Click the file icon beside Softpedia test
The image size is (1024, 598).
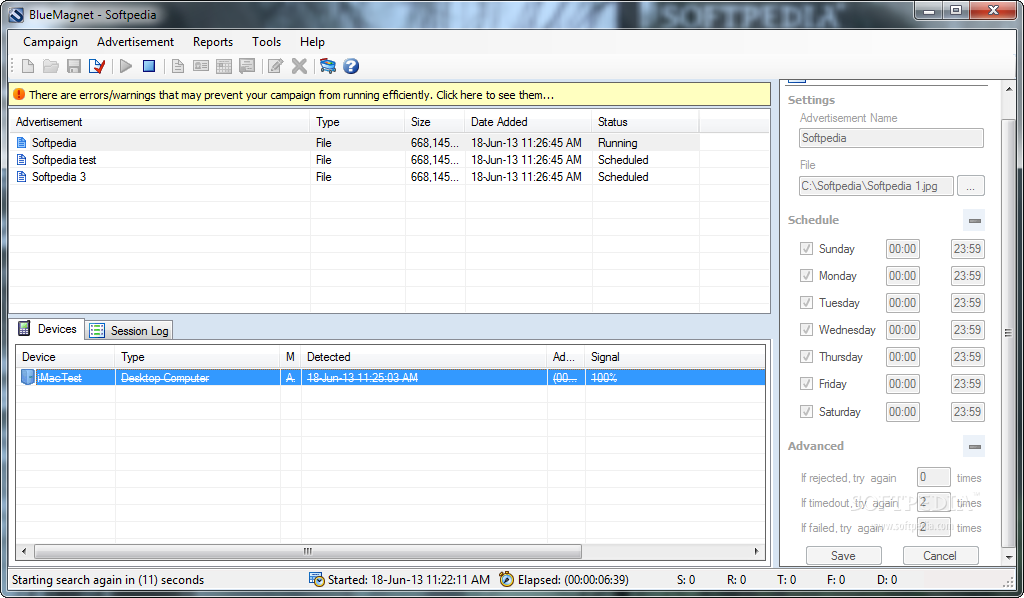coord(22,160)
